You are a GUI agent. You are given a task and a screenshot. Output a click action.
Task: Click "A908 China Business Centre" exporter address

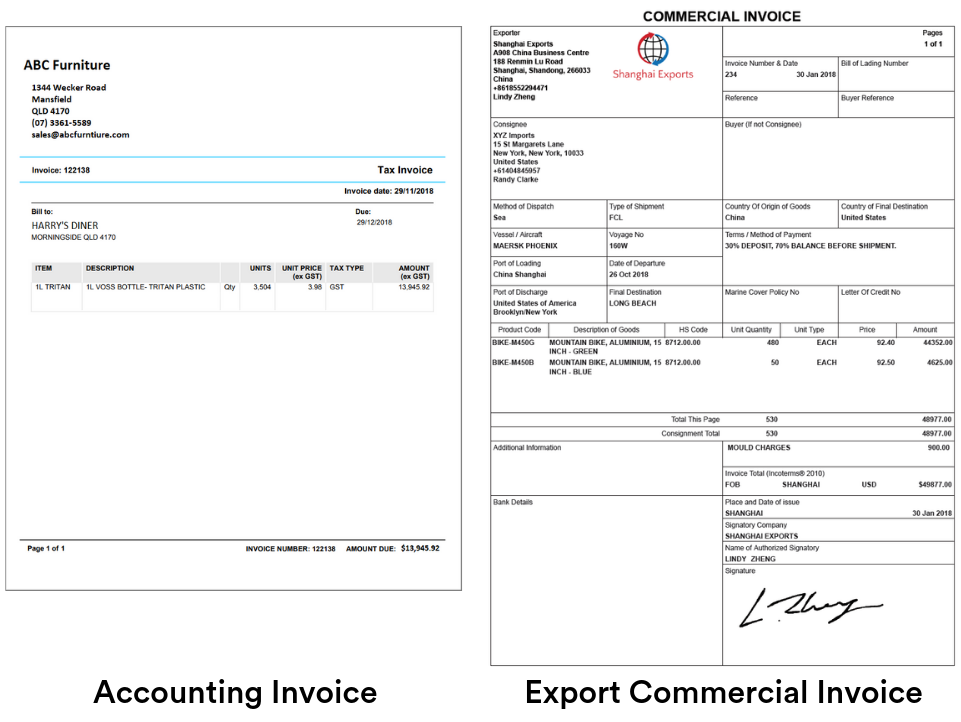(x=541, y=53)
